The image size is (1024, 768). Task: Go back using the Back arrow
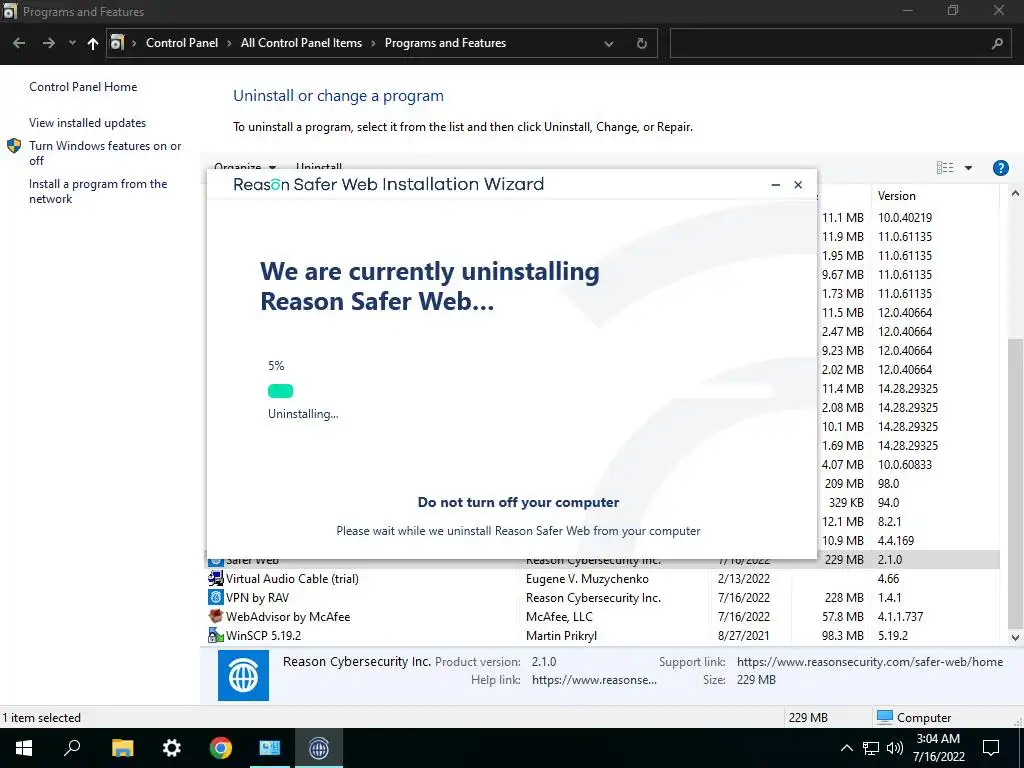(19, 43)
